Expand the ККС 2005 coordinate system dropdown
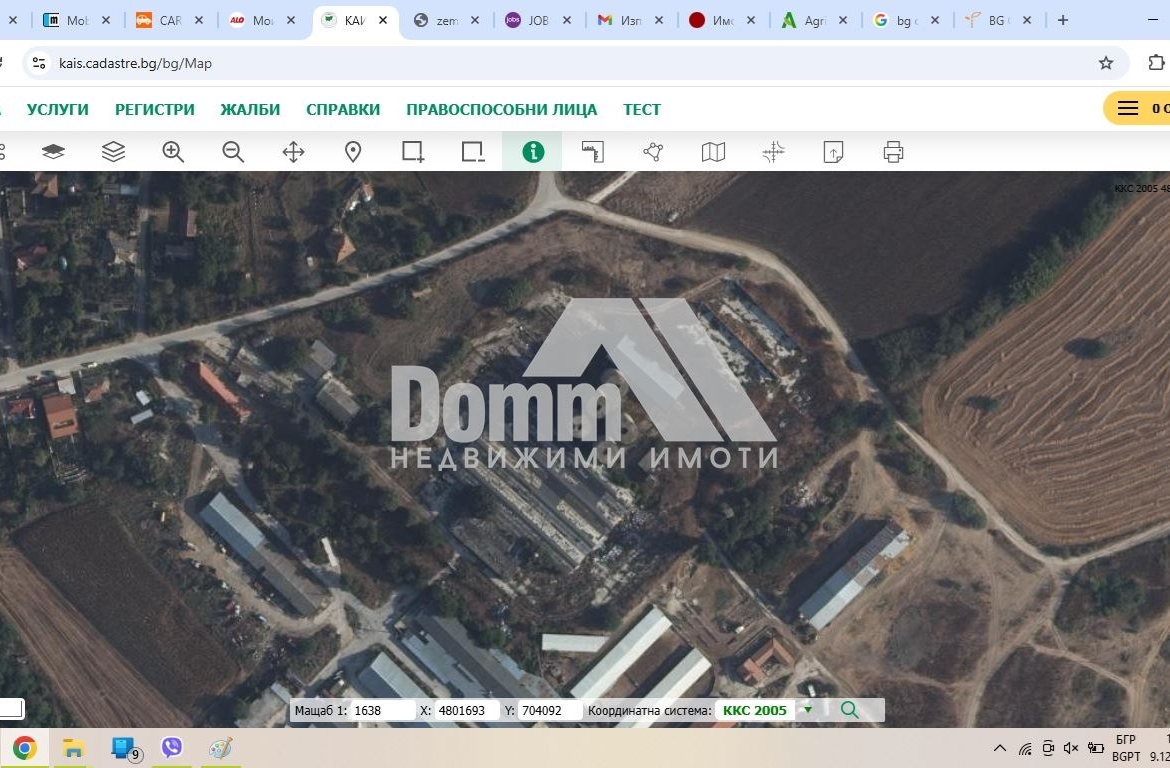 coord(807,710)
